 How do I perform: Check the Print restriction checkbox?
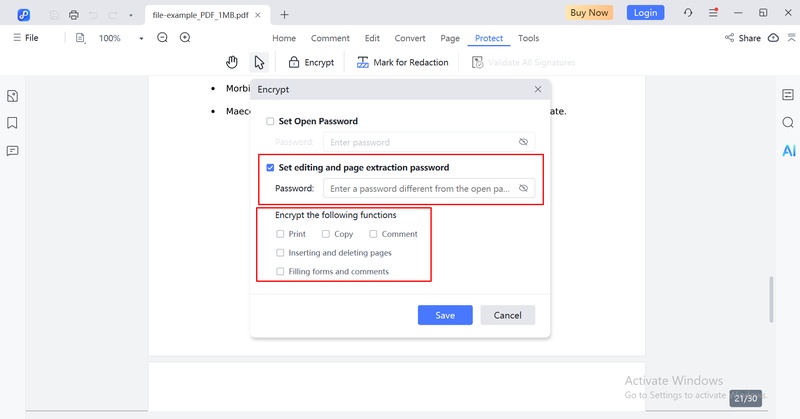[x=280, y=234]
